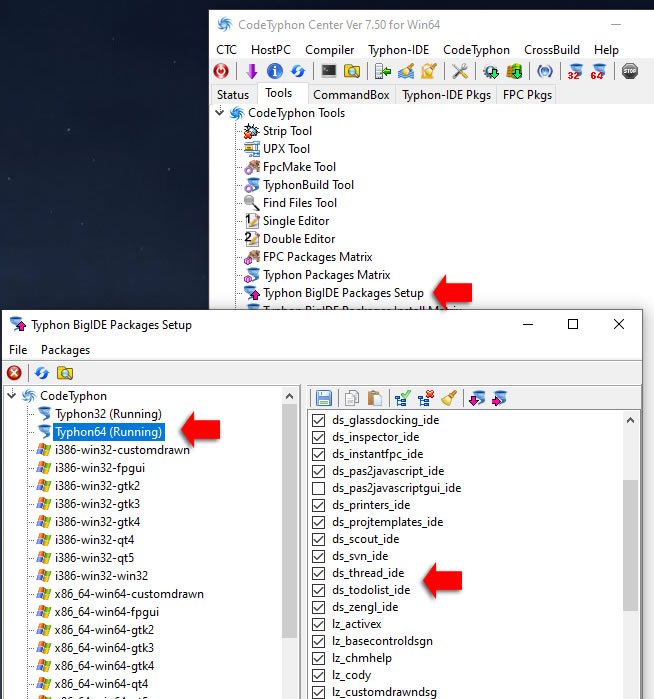Toggle ds_glassdocking_ide checkbox
The image size is (654, 699).
point(318,420)
